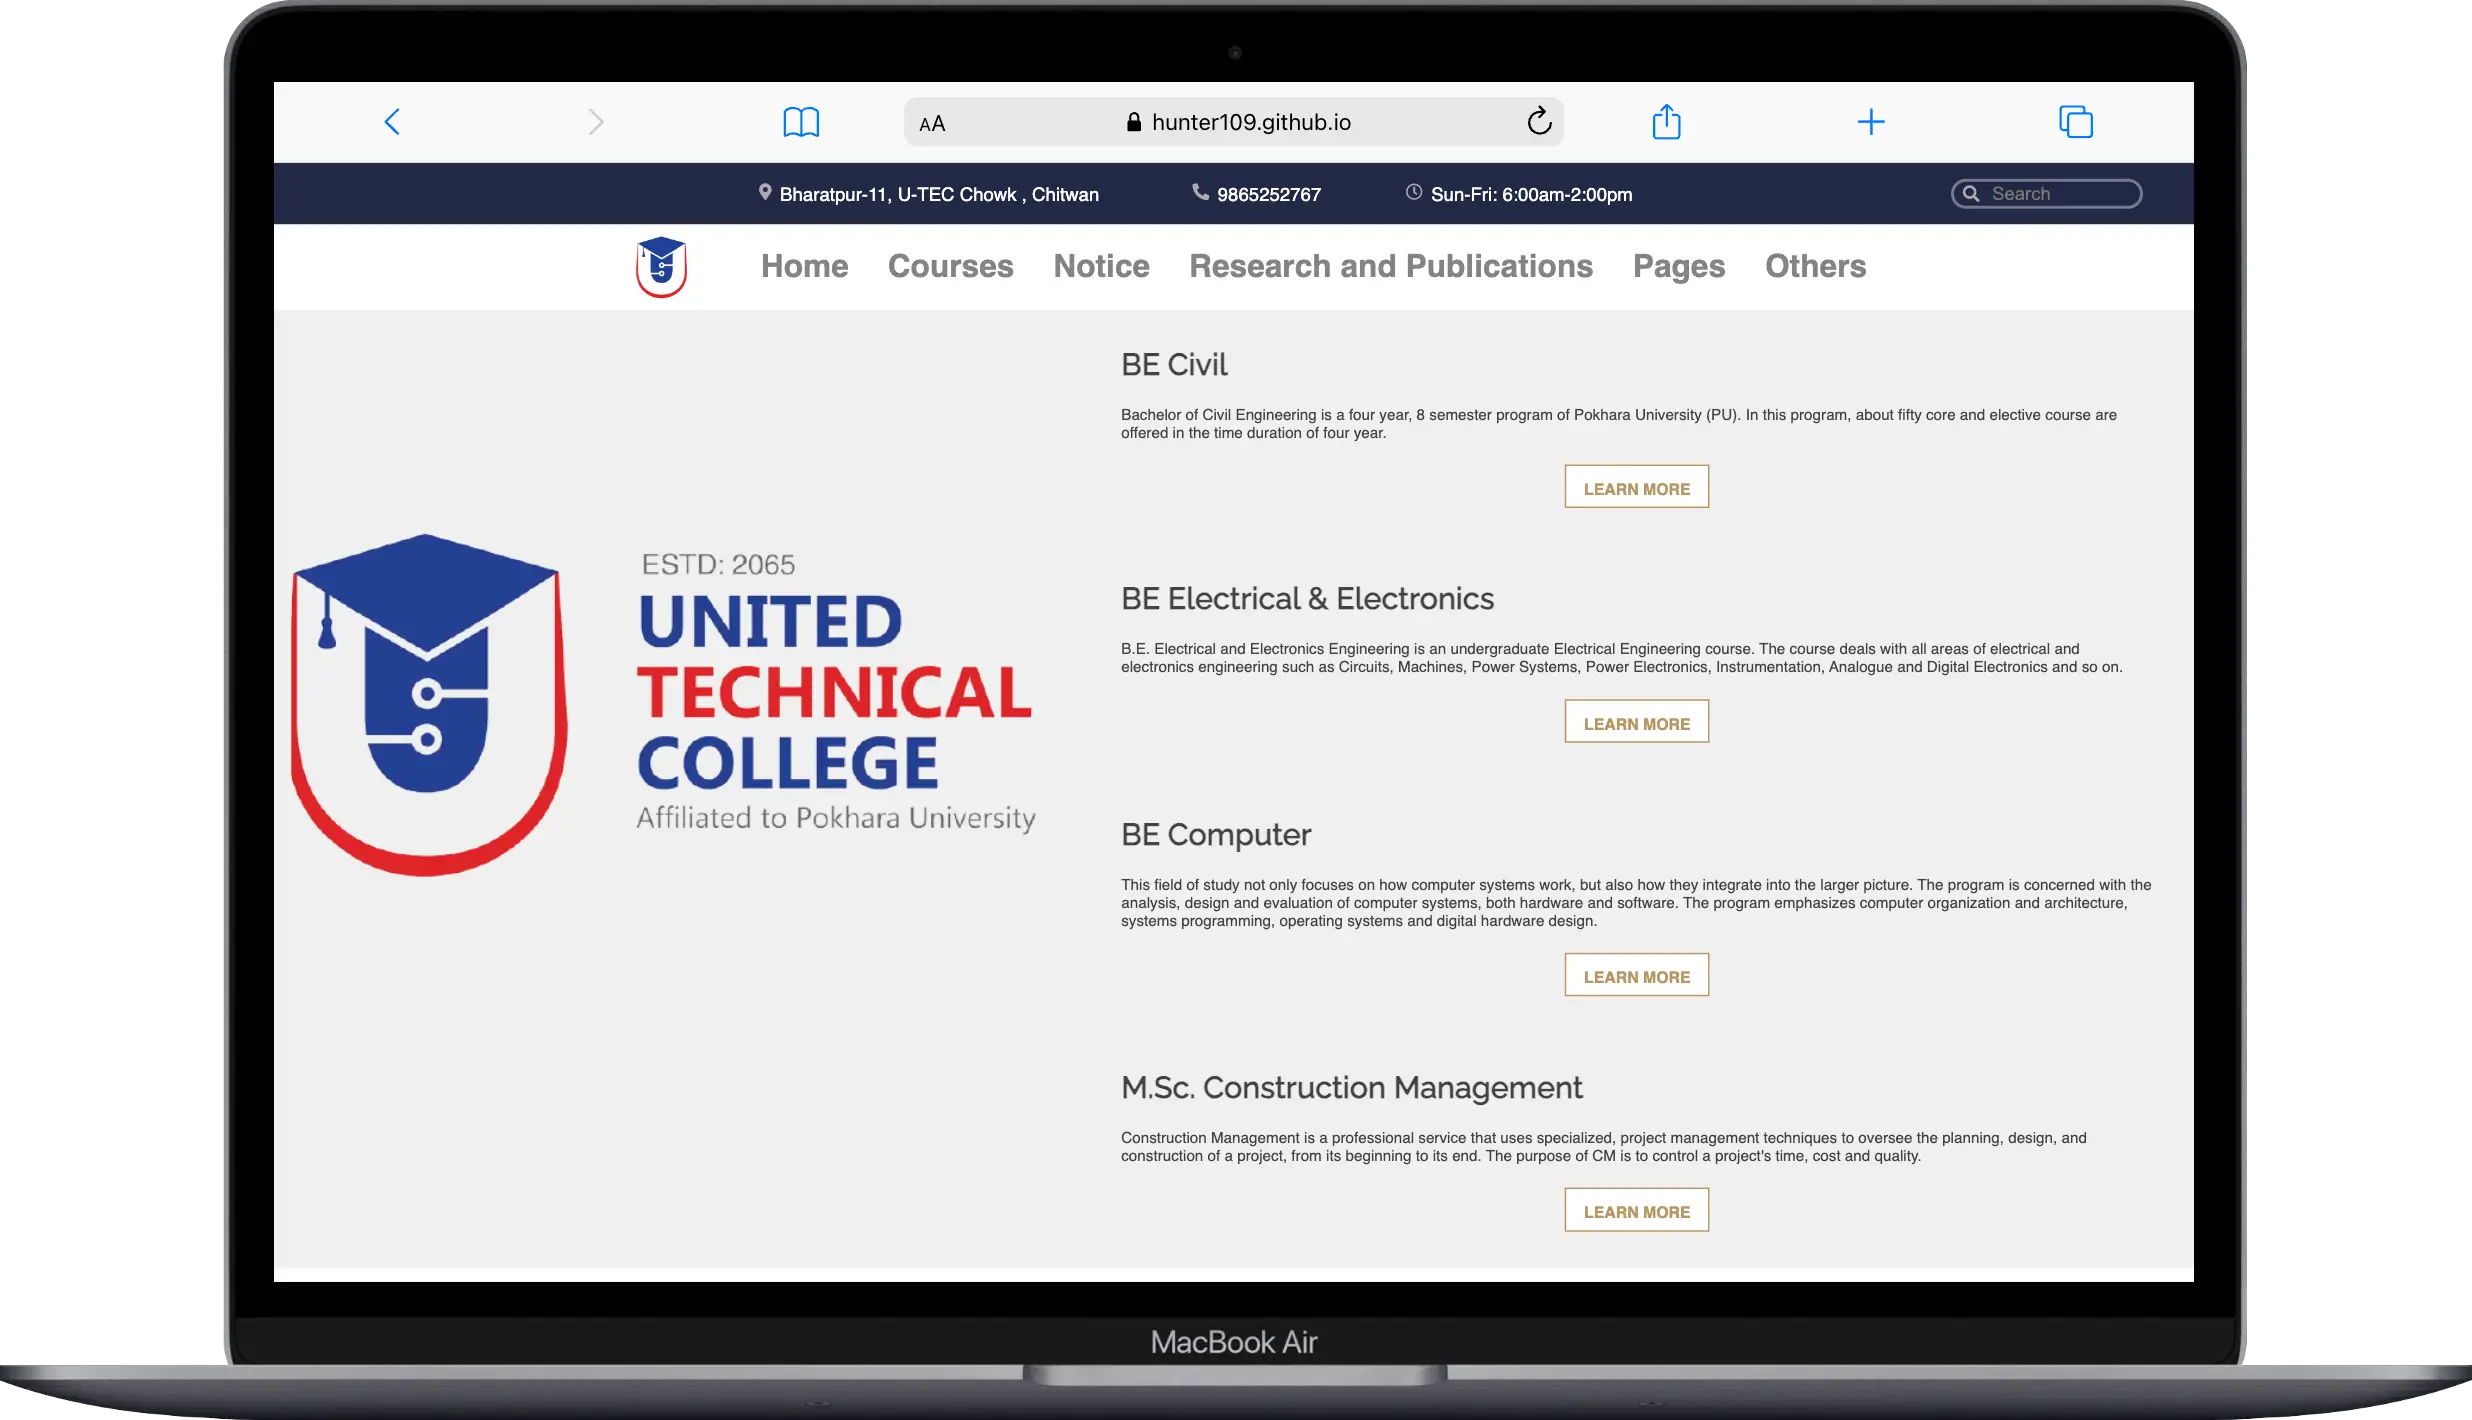Screen dimensions: 2472x1420
Task: Show all tabs overview
Action: pyautogui.click(x=2076, y=121)
